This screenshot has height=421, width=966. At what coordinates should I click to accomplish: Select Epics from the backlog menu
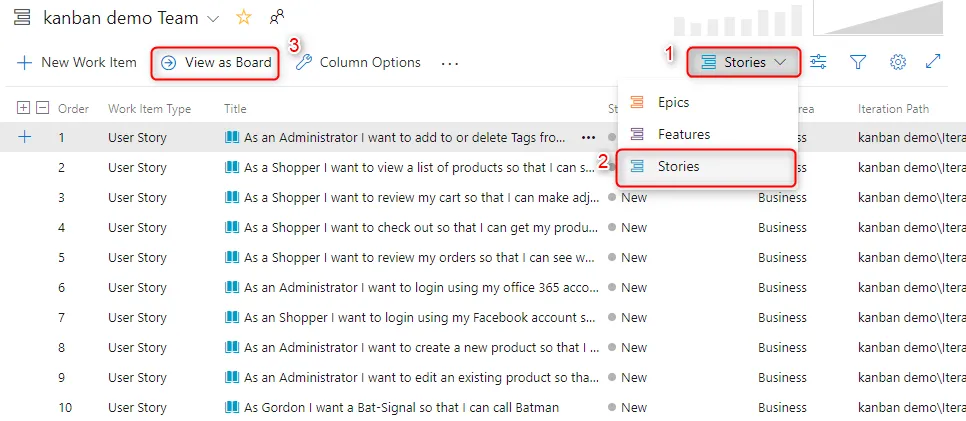point(673,102)
